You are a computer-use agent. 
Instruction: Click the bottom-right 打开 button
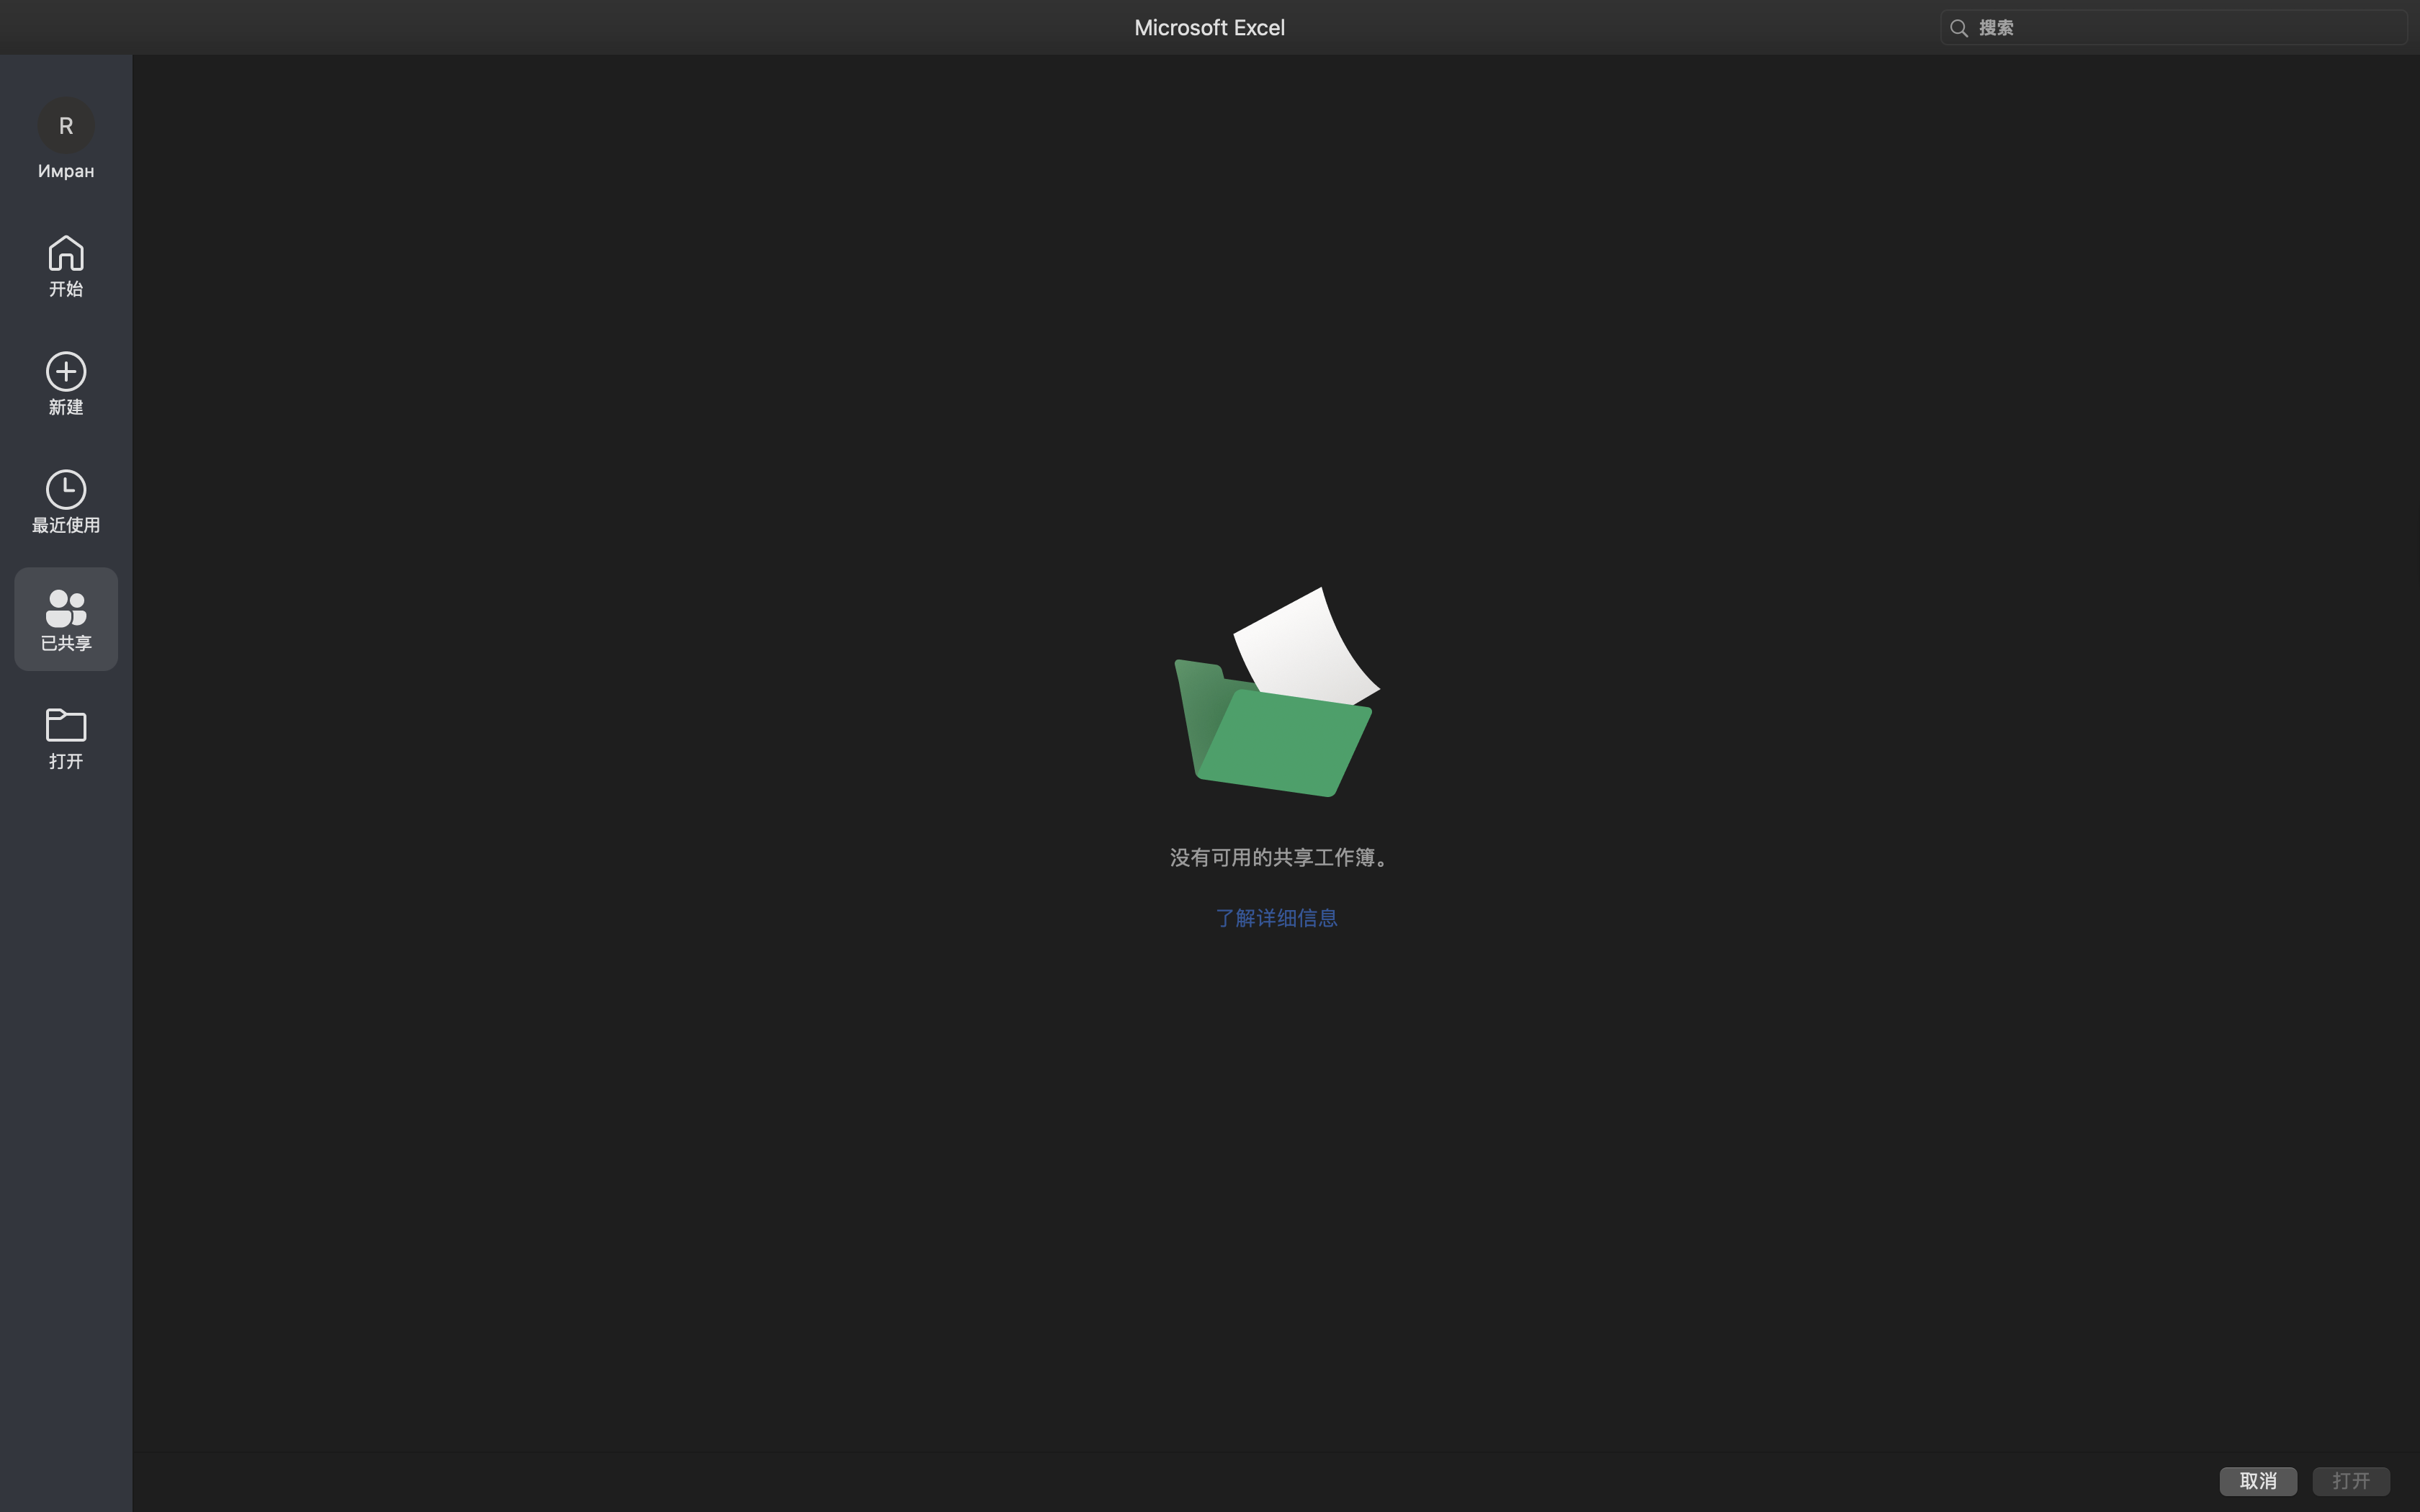click(2350, 1480)
